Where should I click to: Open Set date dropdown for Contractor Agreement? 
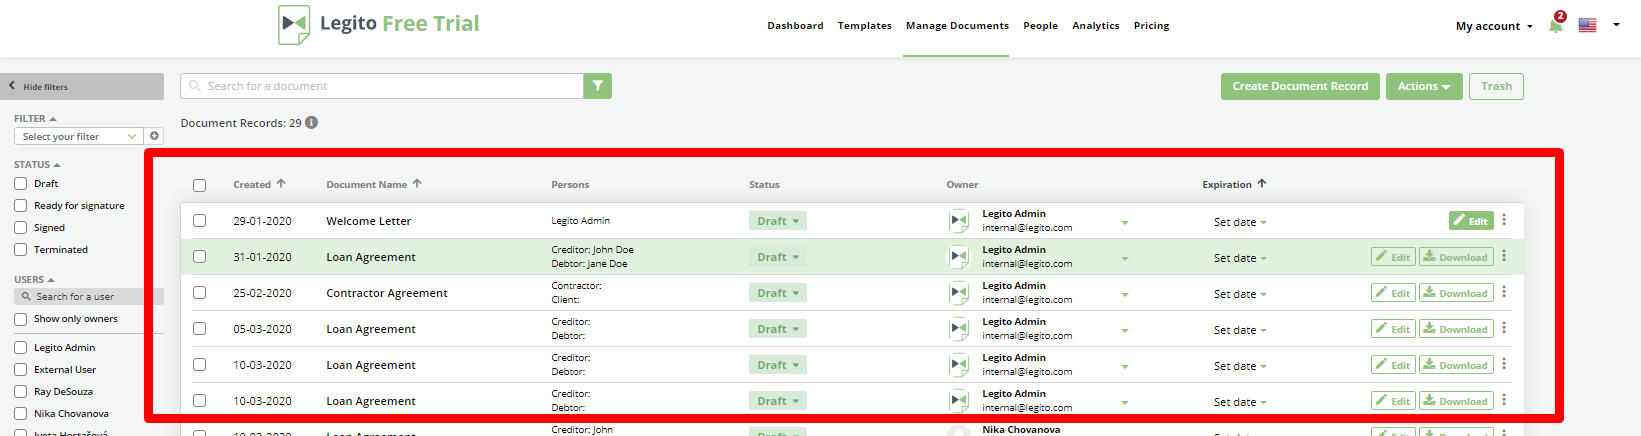[1240, 294]
